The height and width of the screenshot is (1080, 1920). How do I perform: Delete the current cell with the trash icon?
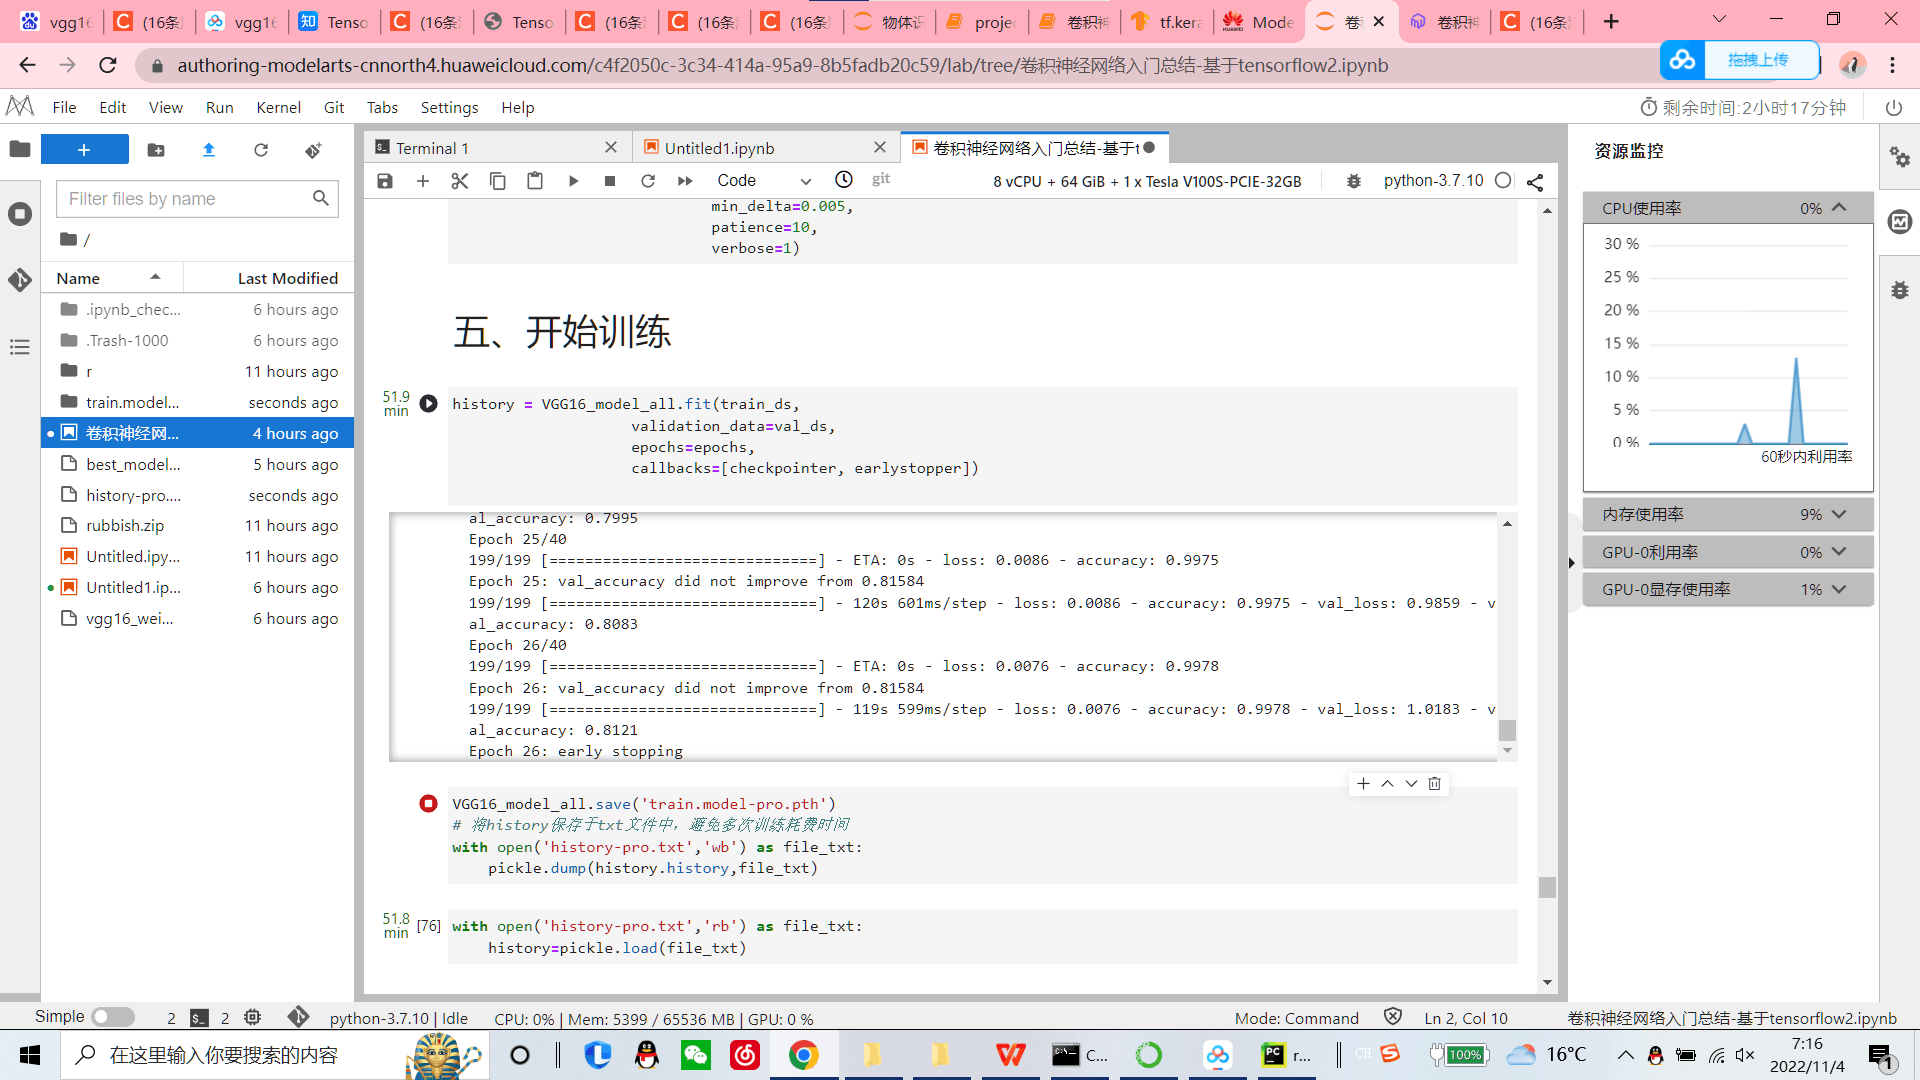click(x=1434, y=784)
